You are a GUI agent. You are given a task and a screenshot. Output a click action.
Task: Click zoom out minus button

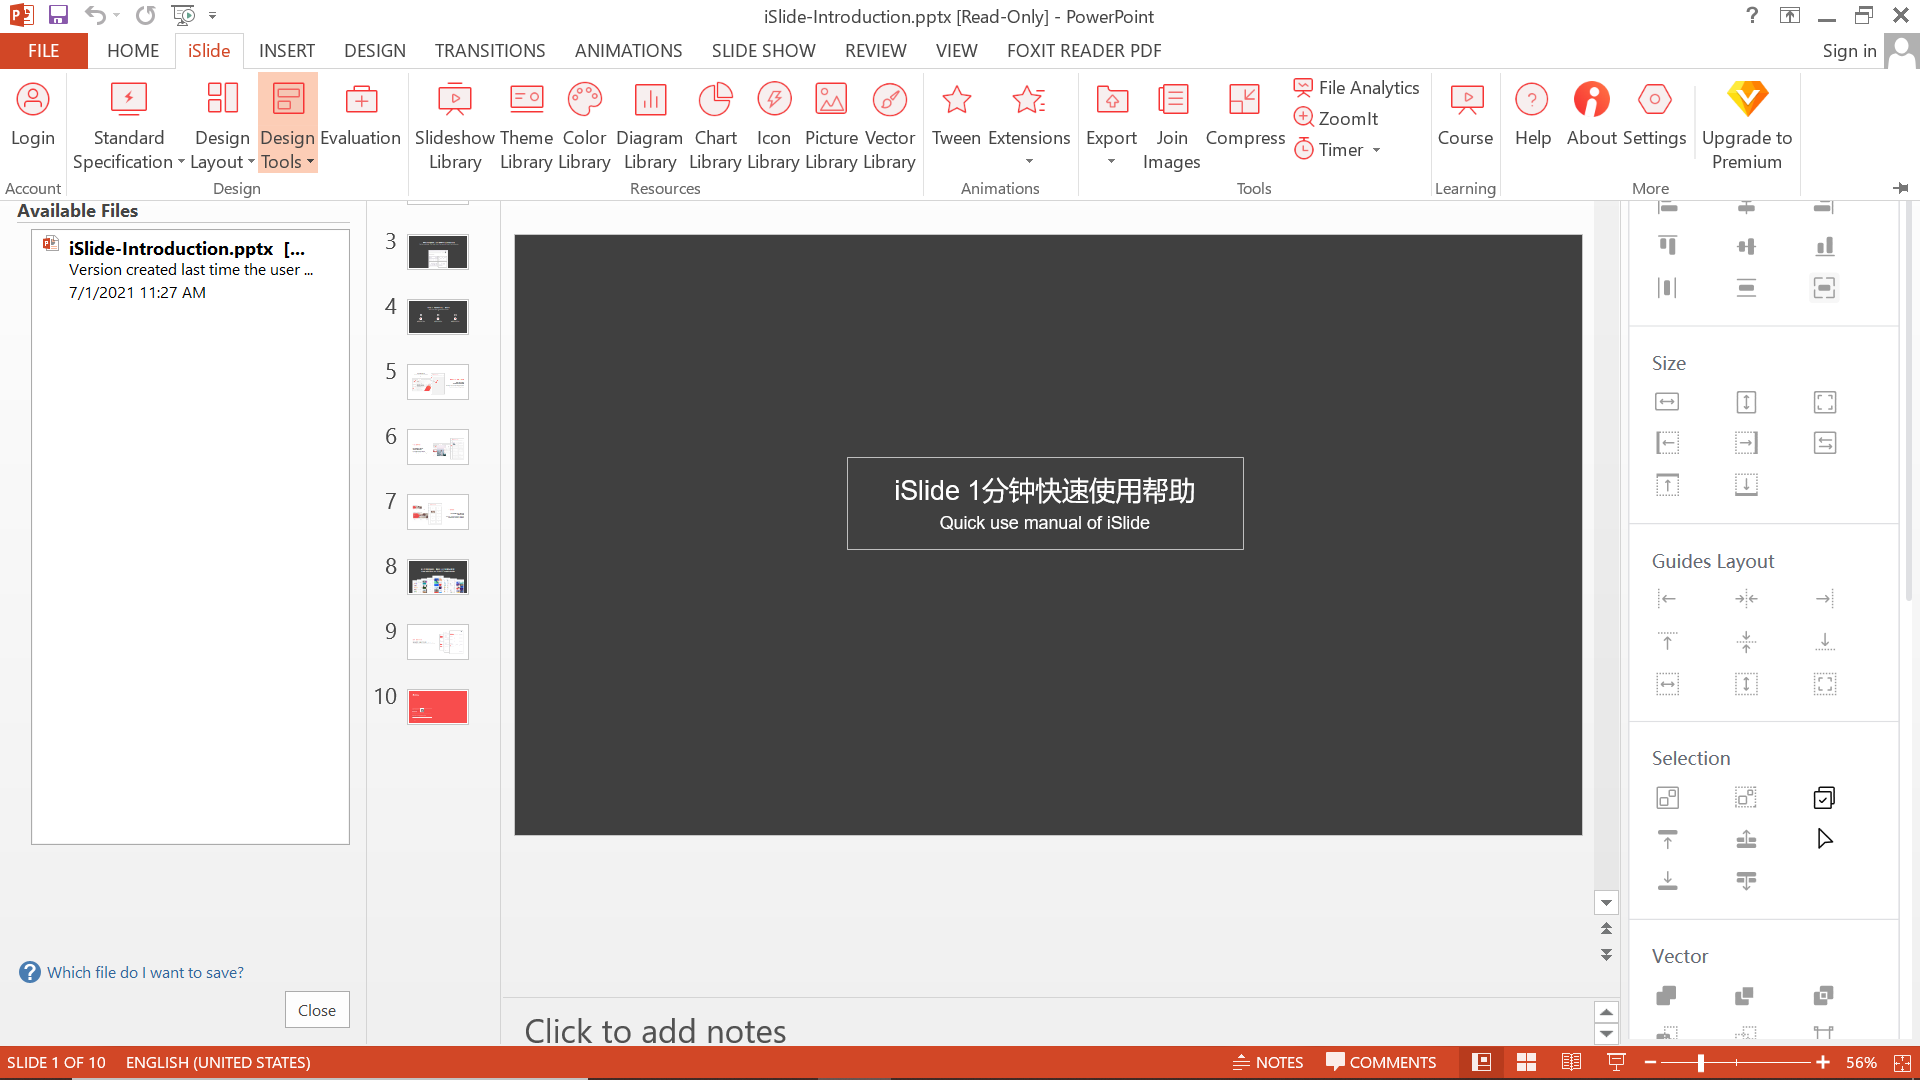pyautogui.click(x=1650, y=1062)
